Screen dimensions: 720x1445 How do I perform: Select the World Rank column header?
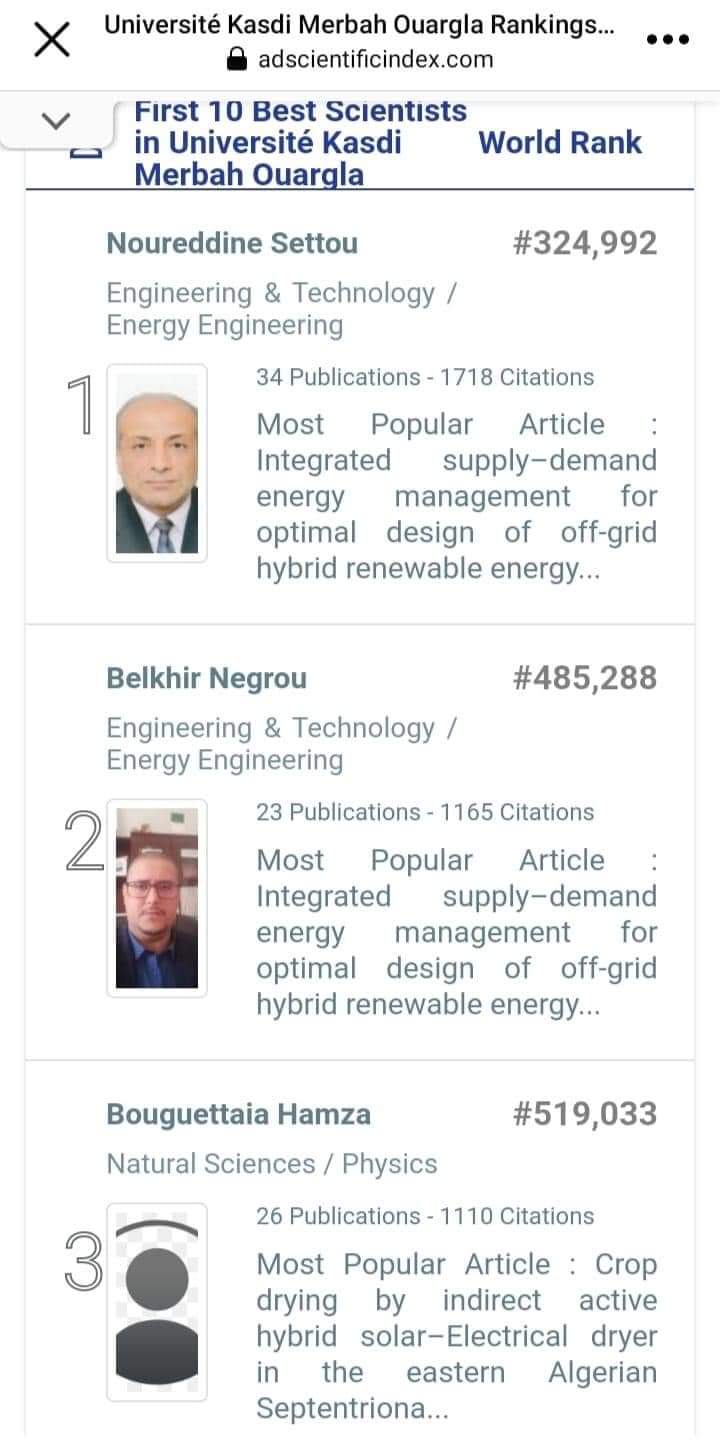pos(560,142)
